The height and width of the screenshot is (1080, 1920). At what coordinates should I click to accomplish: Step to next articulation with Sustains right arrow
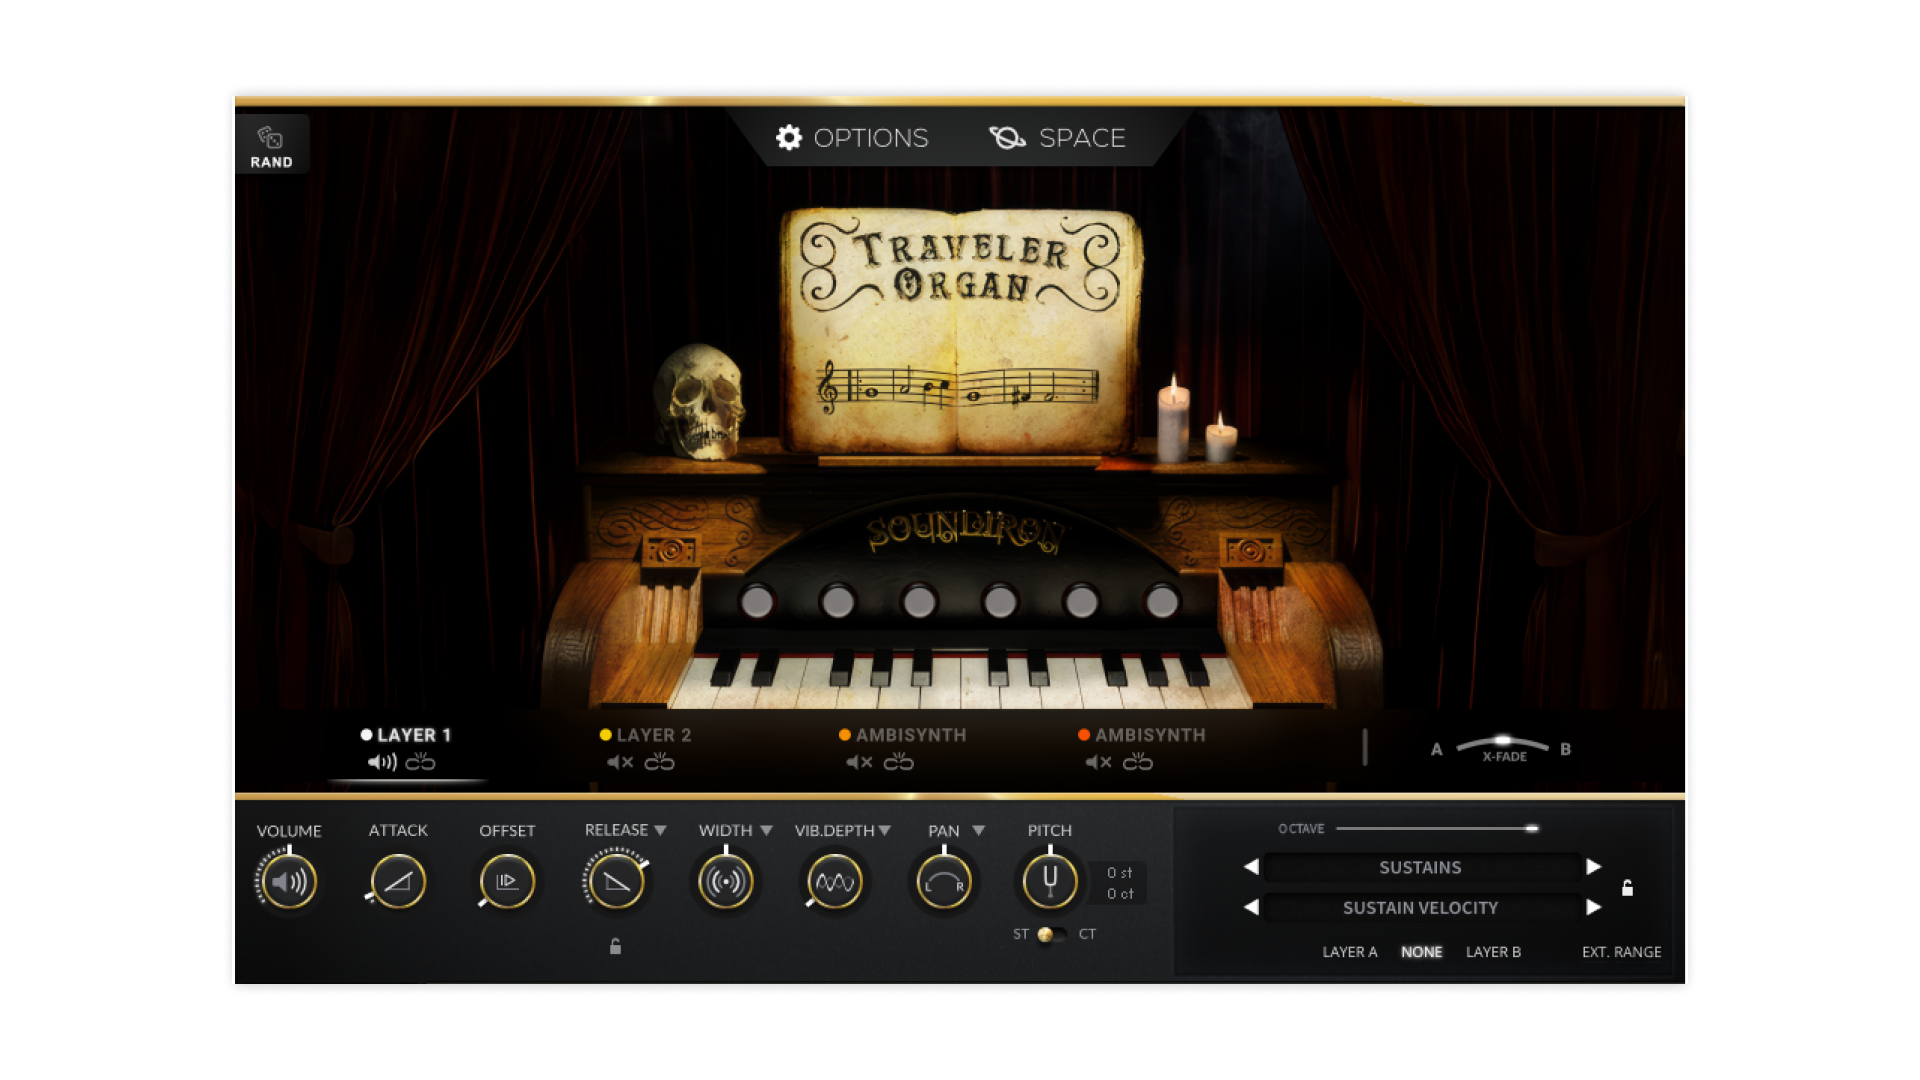coord(1593,867)
